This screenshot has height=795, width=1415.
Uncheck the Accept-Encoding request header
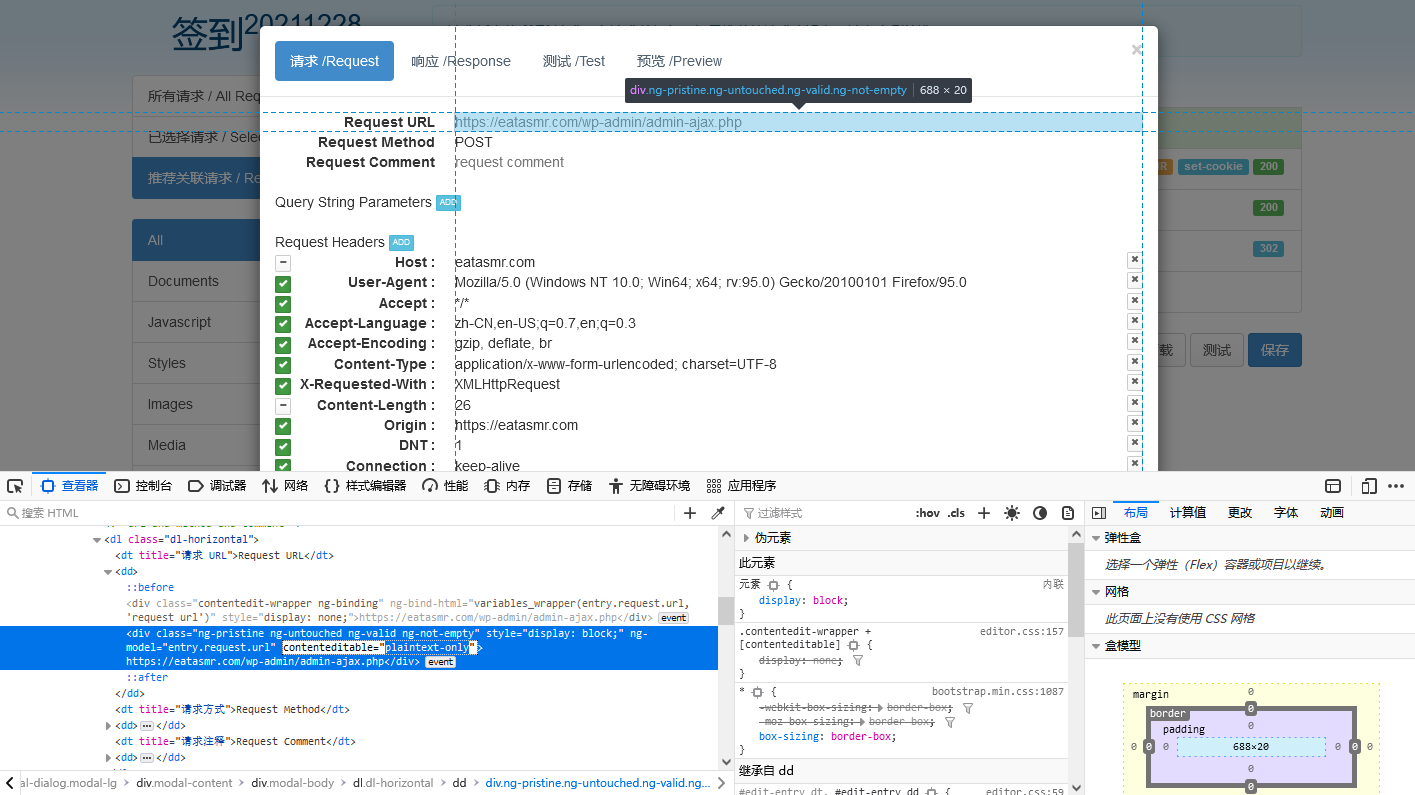[x=282, y=343]
